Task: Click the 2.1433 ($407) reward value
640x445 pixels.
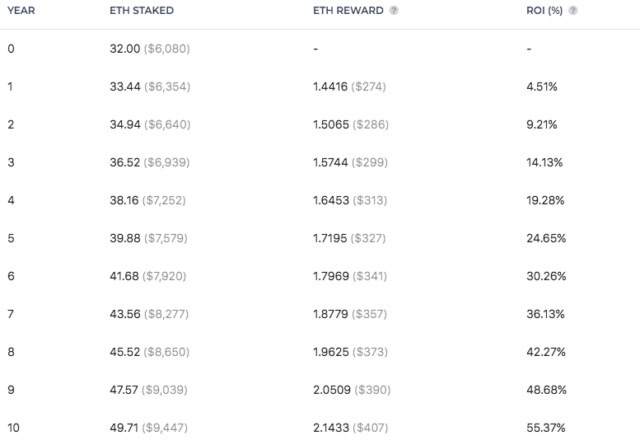Action: pyautogui.click(x=351, y=428)
